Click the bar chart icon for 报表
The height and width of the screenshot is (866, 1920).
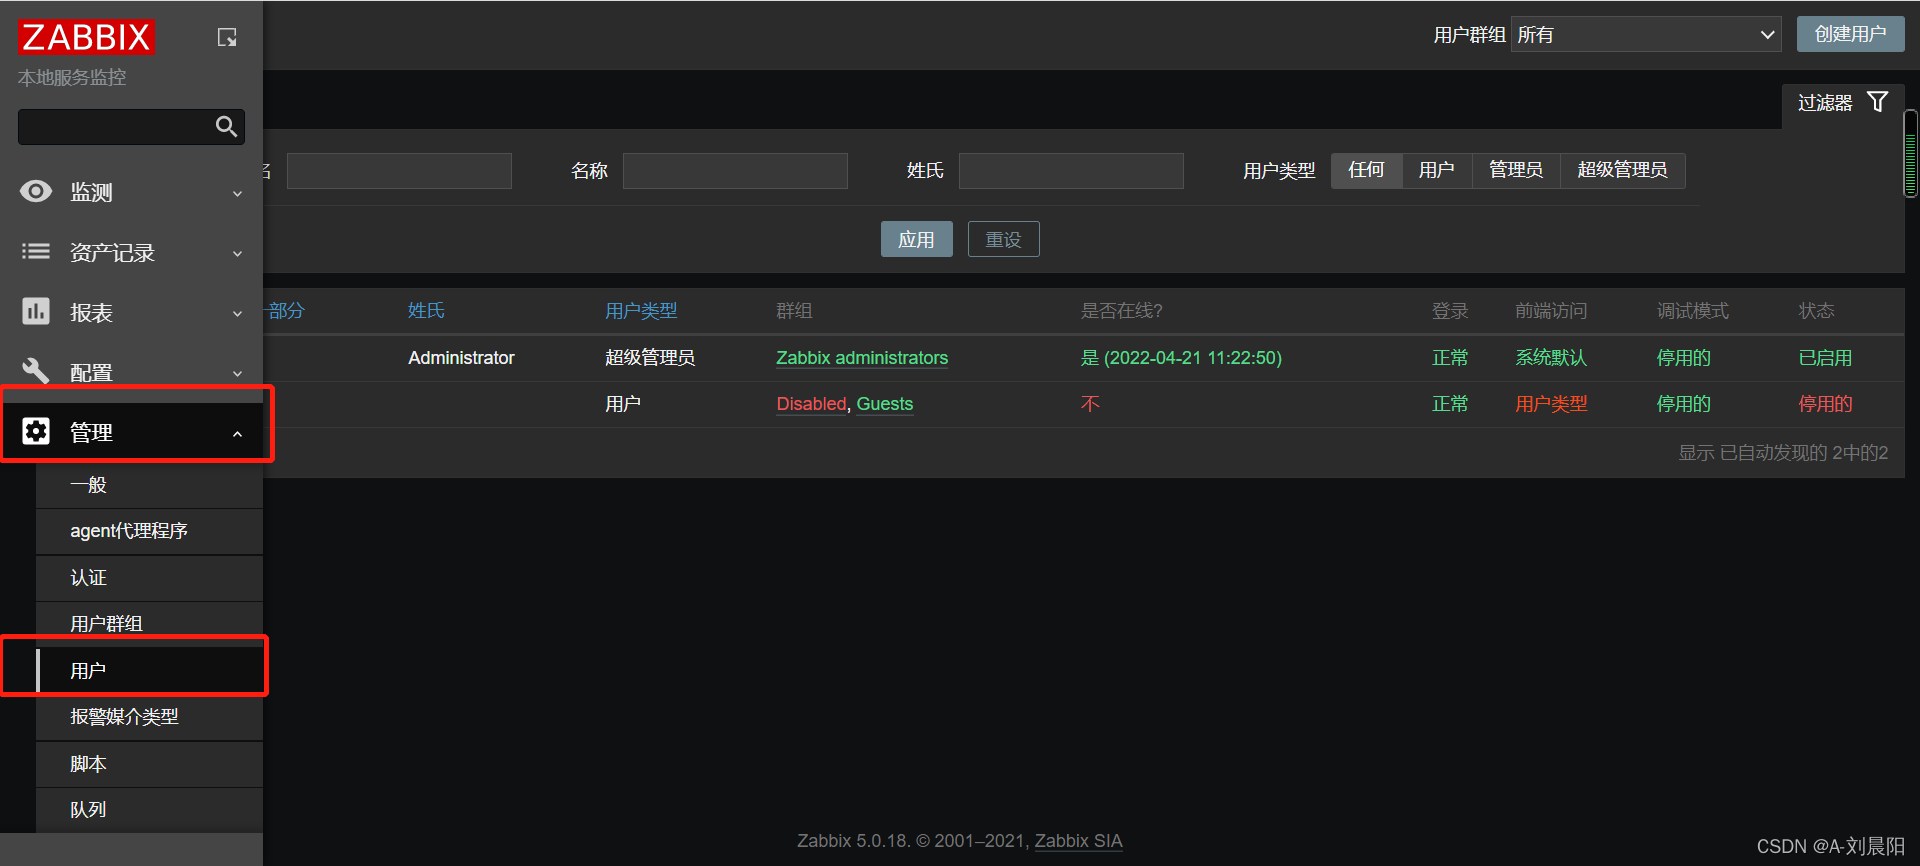36,311
